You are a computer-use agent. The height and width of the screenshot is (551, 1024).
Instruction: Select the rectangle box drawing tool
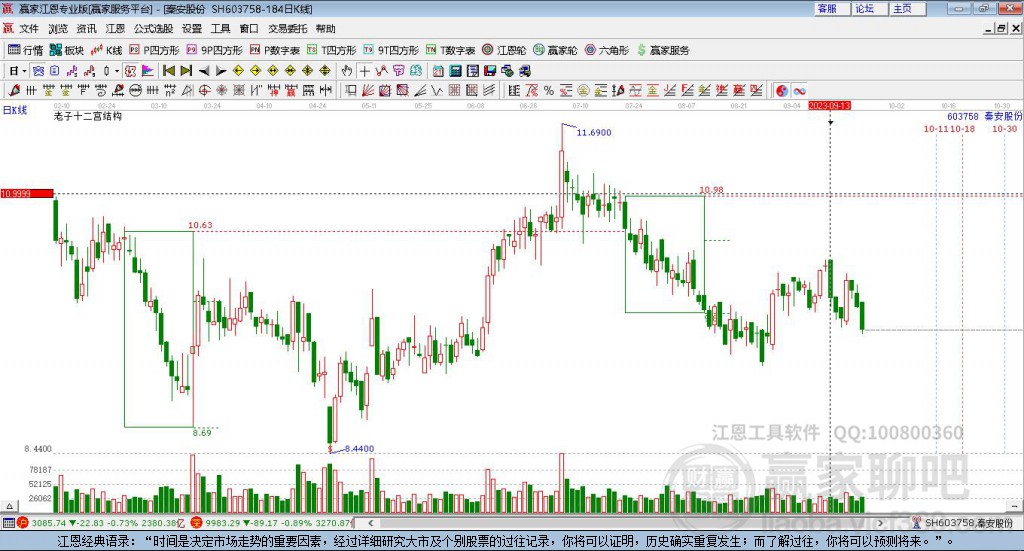click(x=351, y=90)
